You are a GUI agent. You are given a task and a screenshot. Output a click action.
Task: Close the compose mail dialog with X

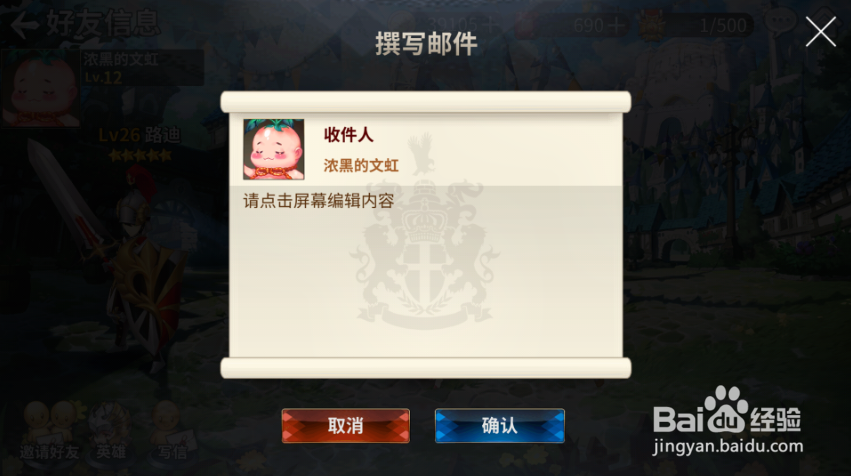pos(821,31)
